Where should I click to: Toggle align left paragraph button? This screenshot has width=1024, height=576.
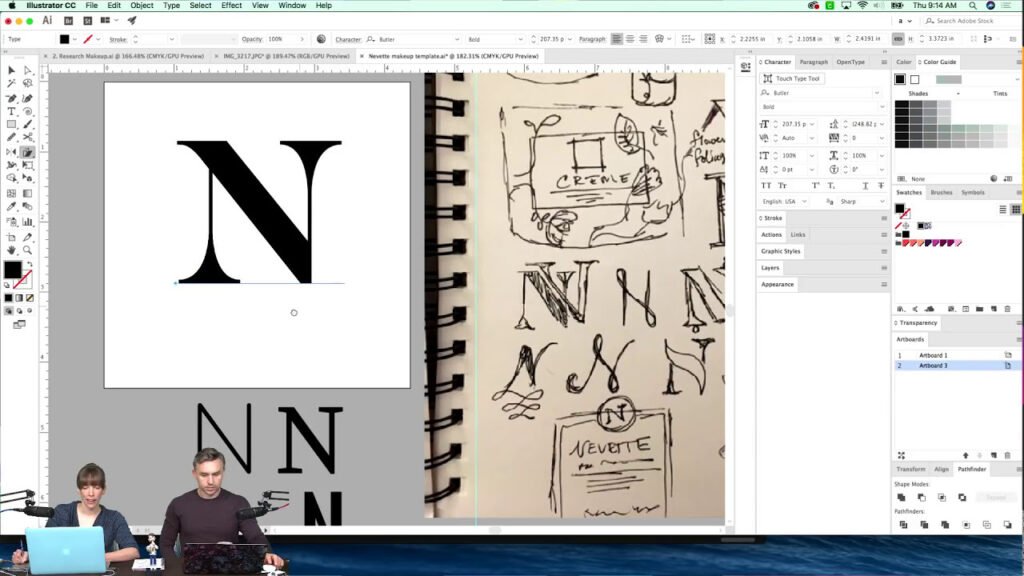point(616,39)
